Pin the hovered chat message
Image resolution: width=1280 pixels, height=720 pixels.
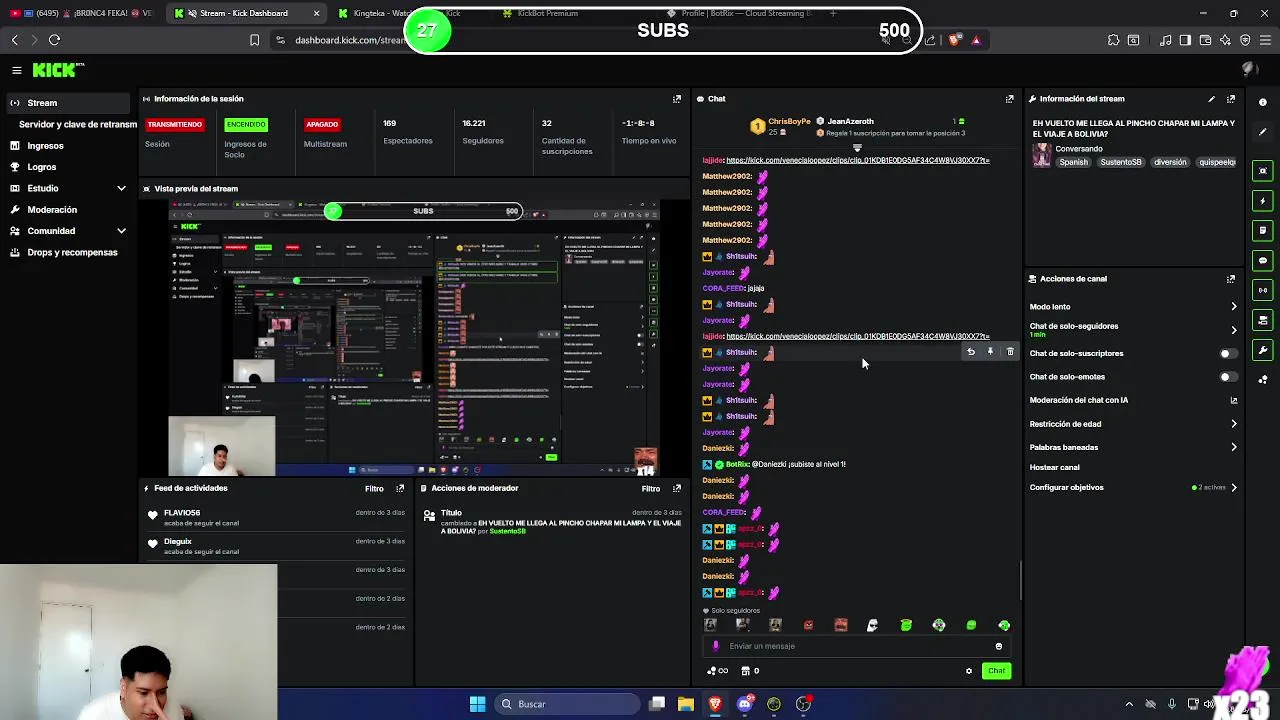pos(990,352)
